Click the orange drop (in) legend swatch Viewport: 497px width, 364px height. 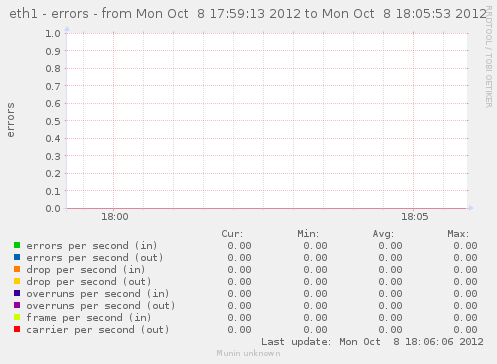pos(17,269)
